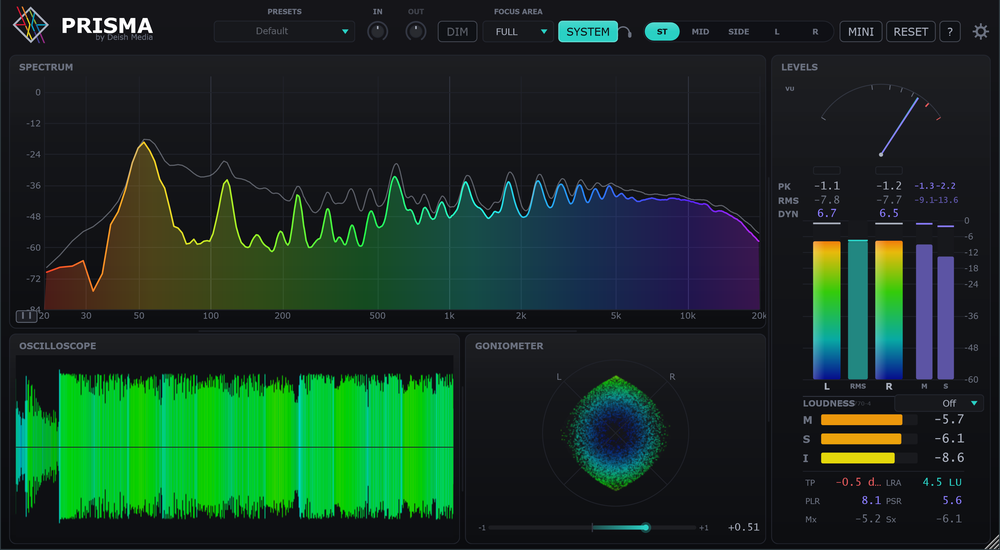The image size is (1000, 550).
Task: Click the right peak value "-1.2"
Action: (888, 186)
